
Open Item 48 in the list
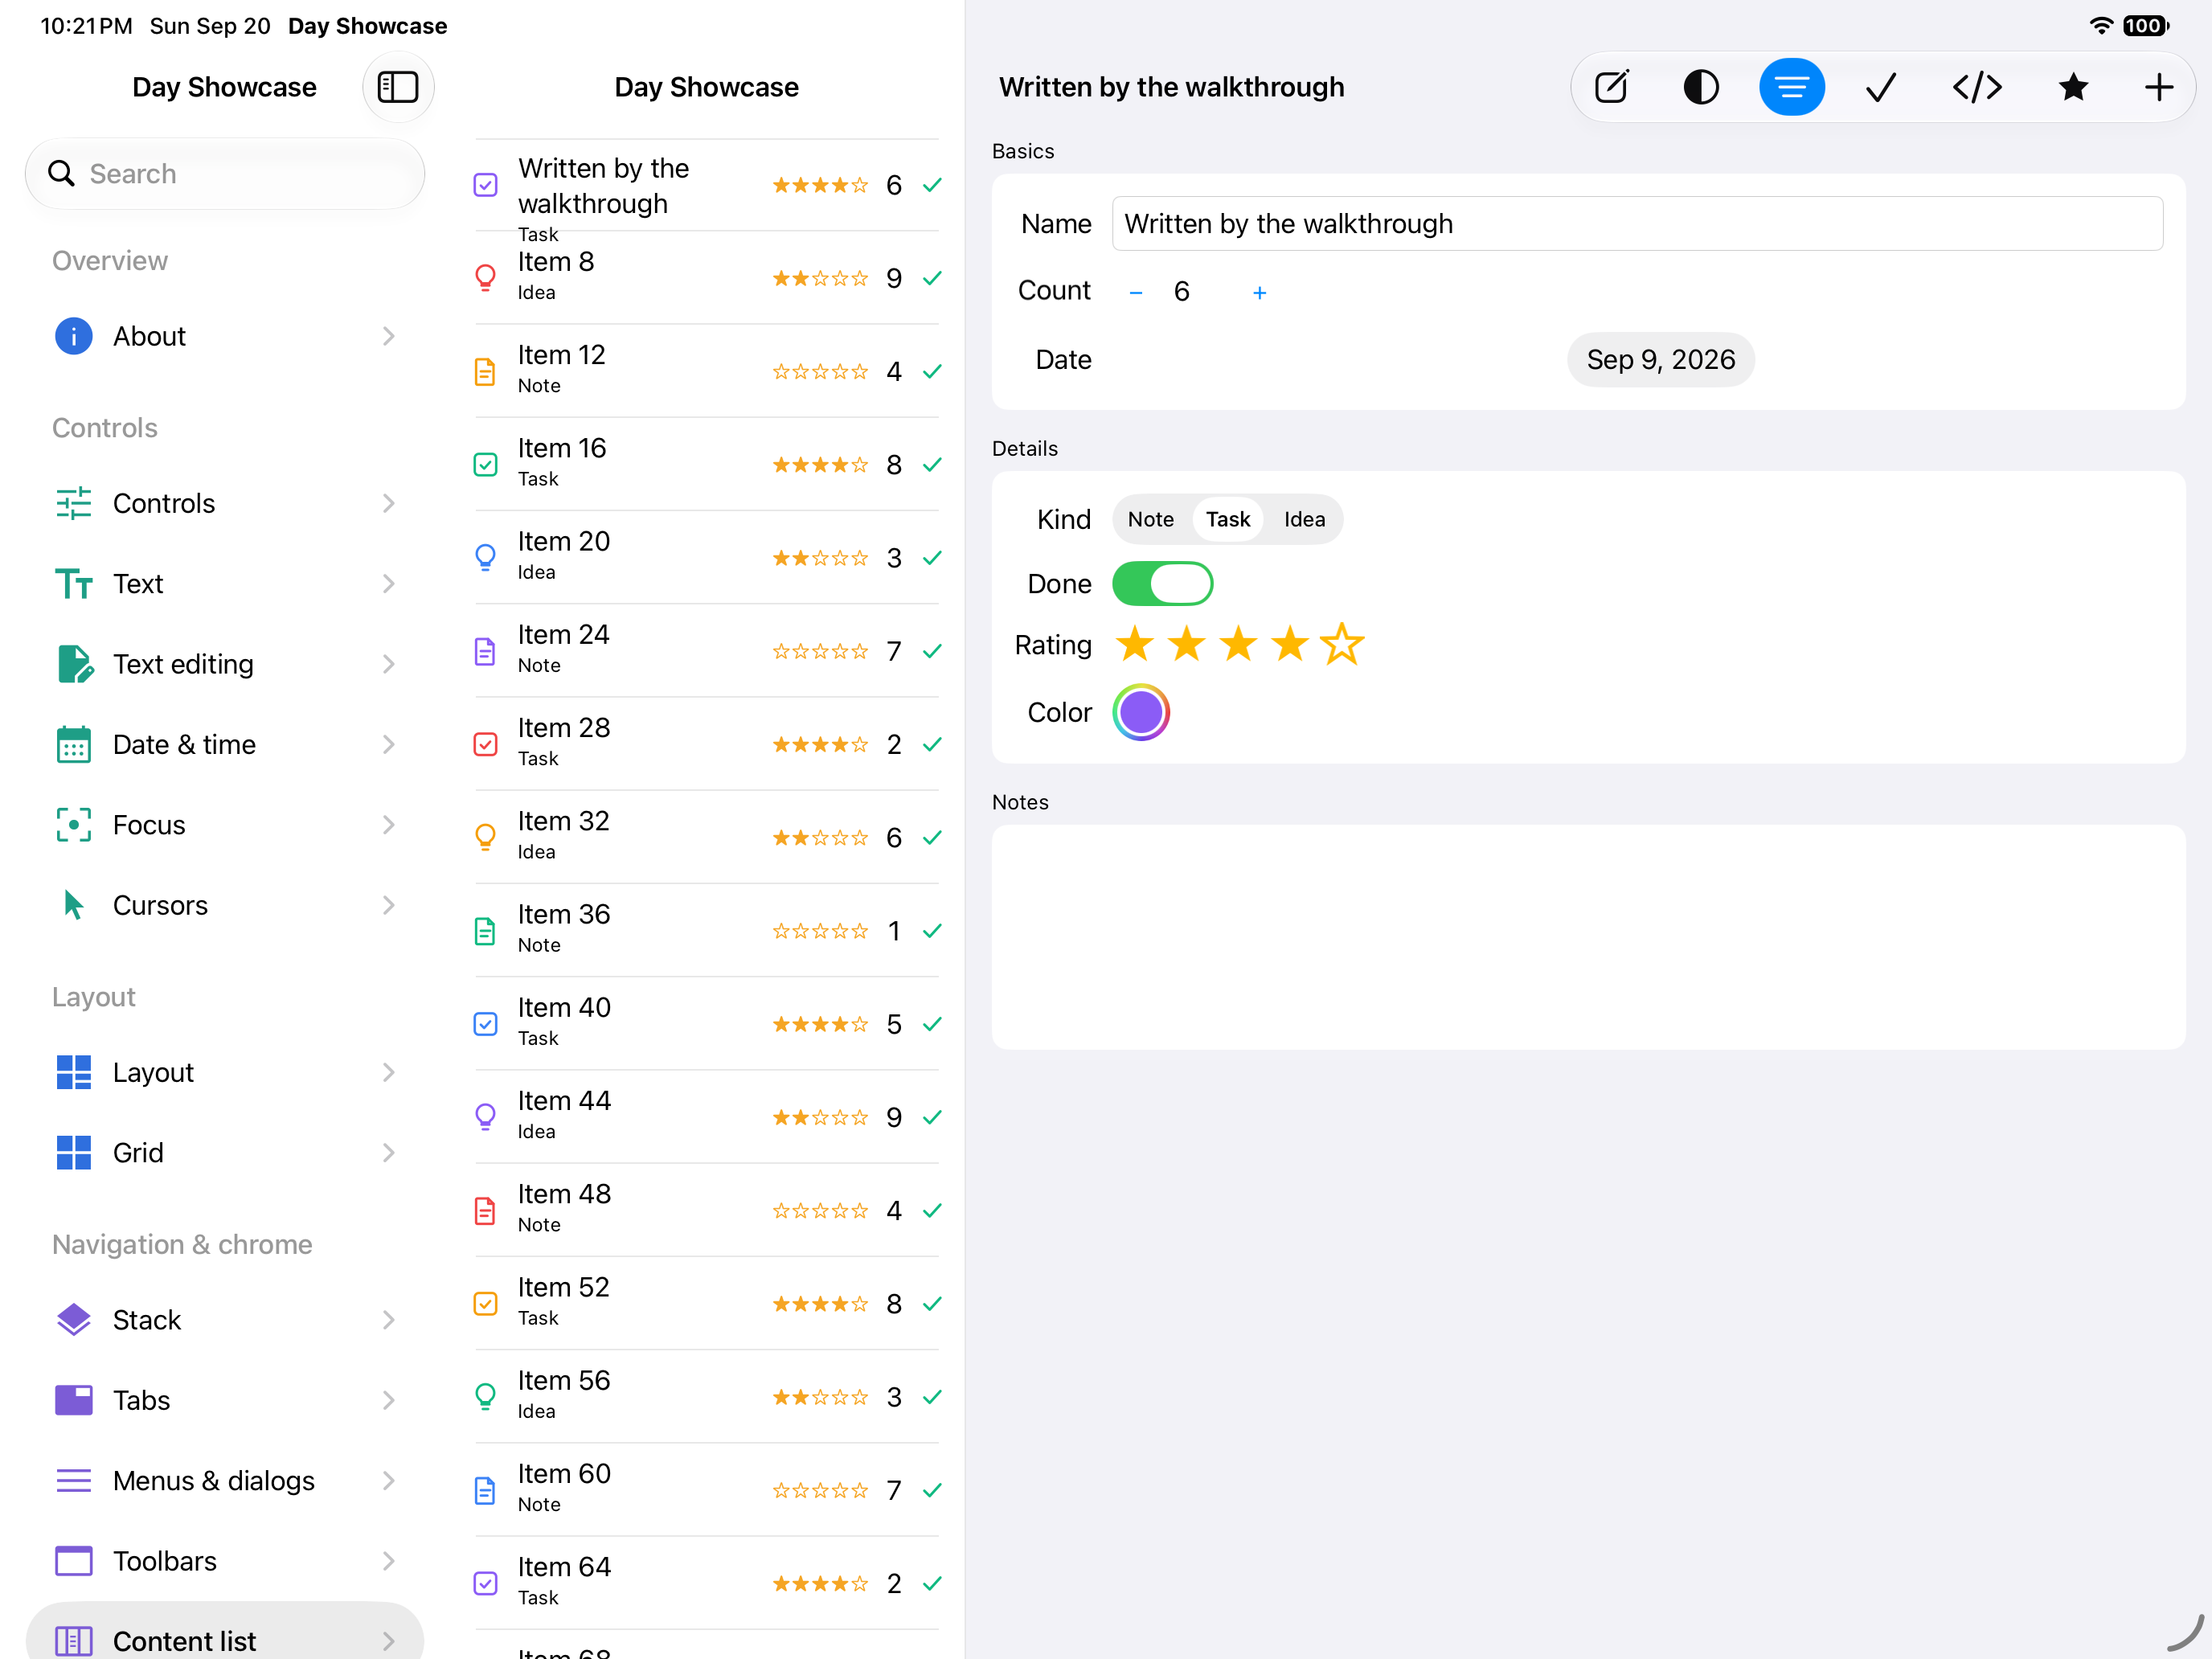click(x=706, y=1210)
